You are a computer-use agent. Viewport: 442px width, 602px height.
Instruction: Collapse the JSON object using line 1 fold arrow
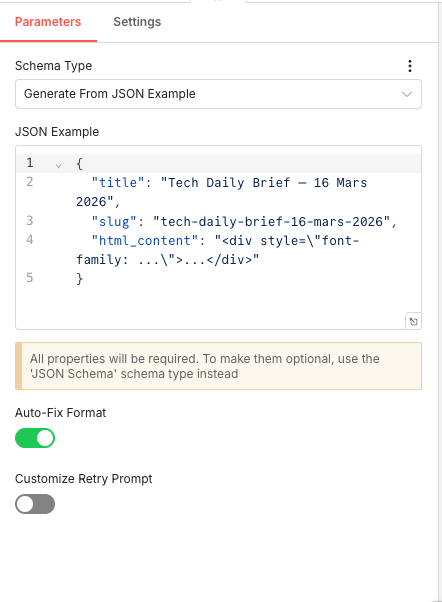(x=58, y=166)
